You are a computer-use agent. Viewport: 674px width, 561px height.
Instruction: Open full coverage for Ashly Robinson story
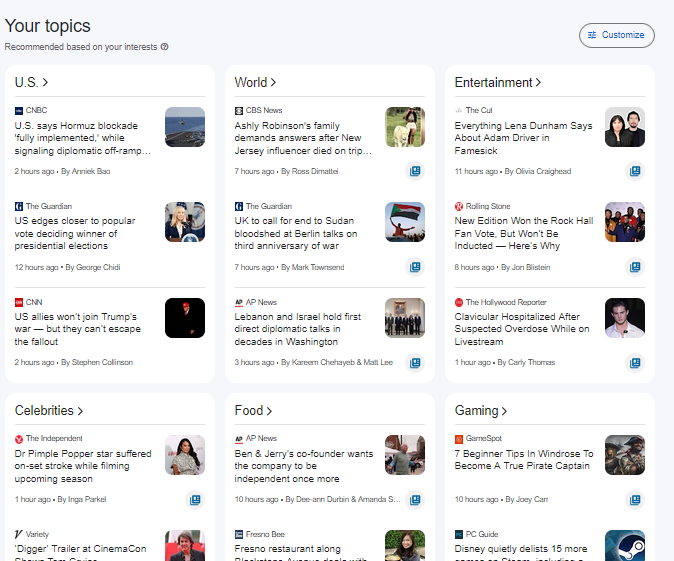click(414, 171)
